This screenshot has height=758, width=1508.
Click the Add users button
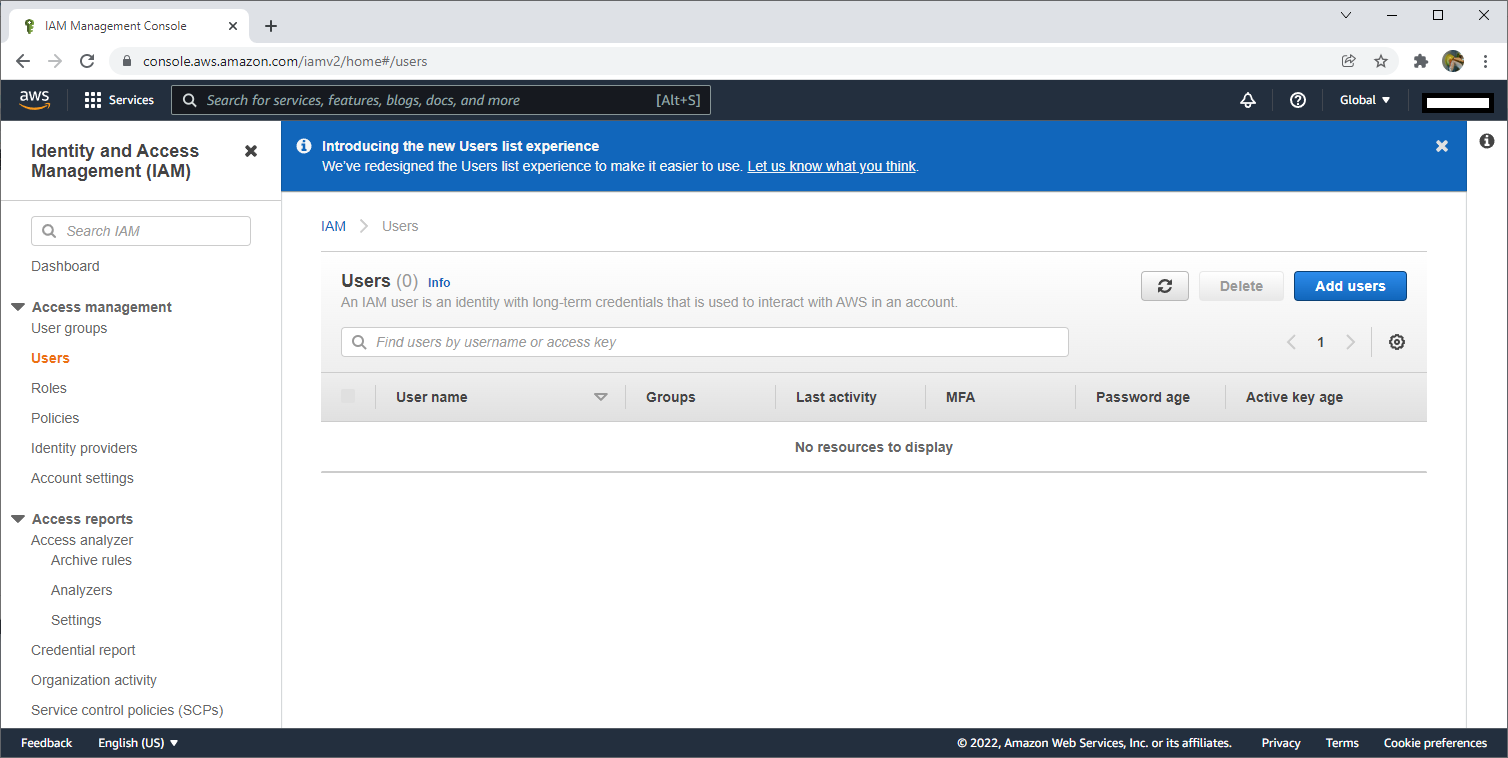click(1350, 286)
